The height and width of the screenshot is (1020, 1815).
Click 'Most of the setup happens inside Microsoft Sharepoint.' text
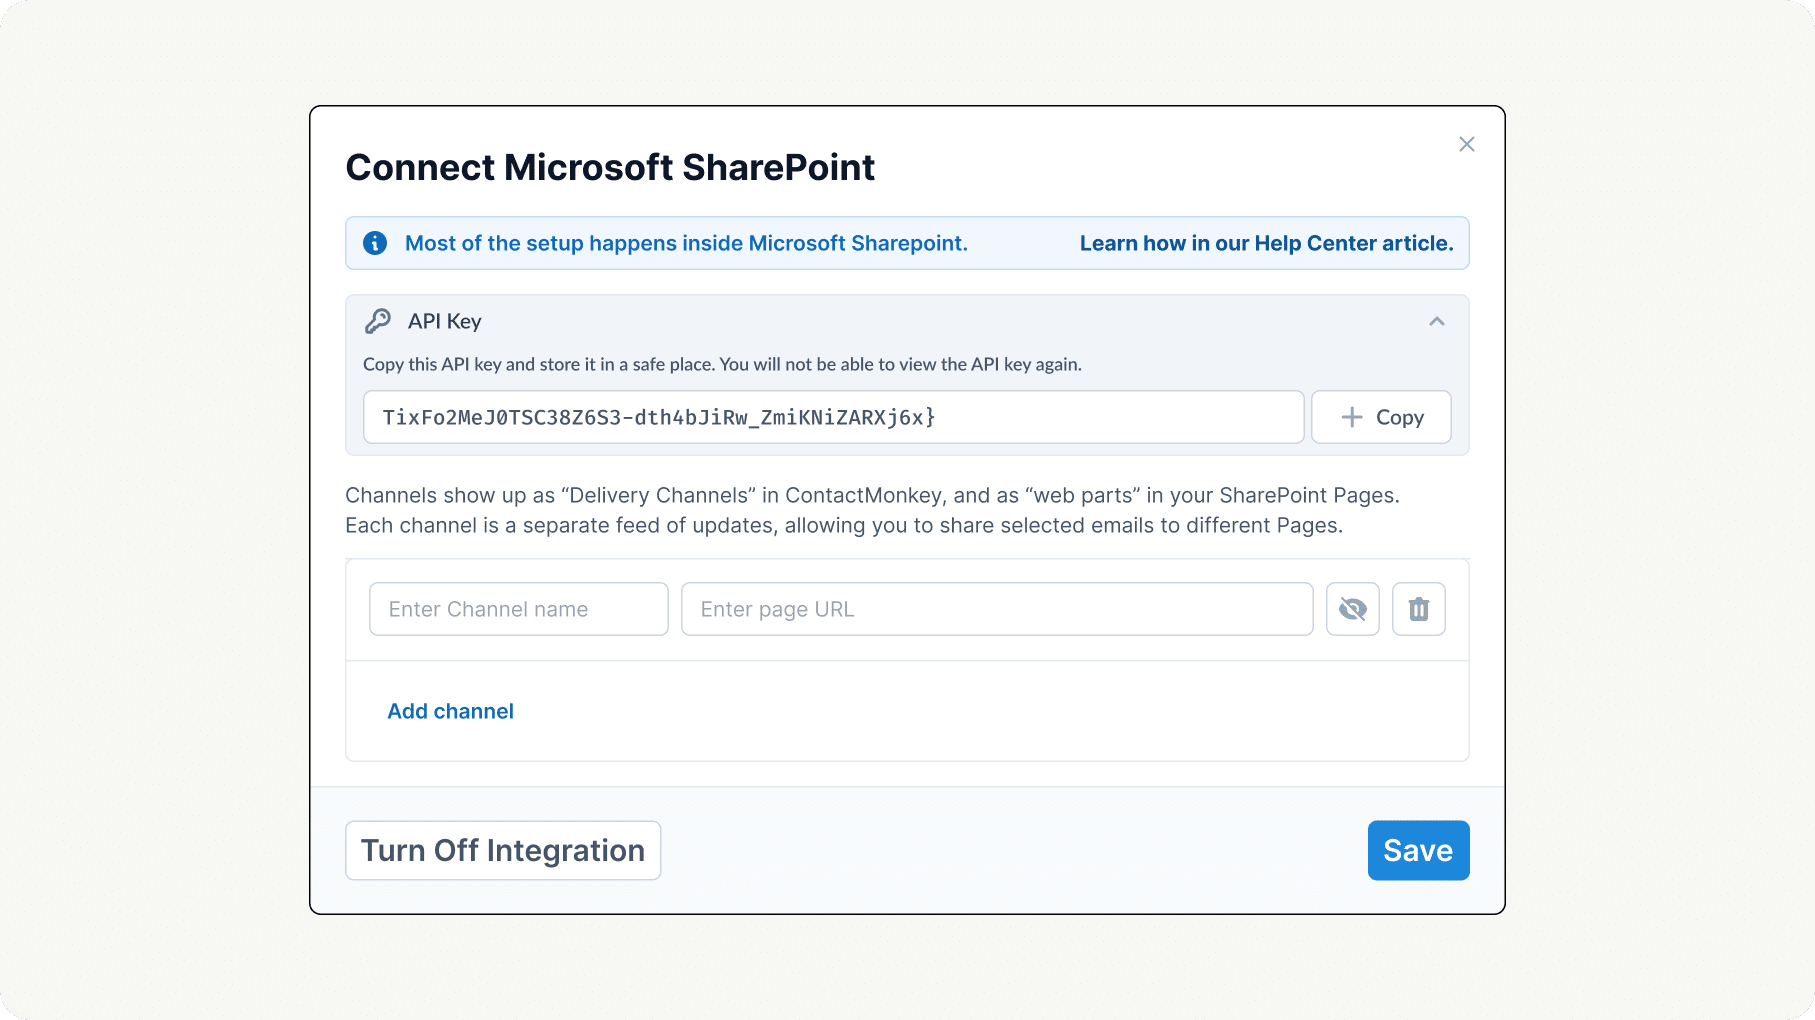[686, 243]
